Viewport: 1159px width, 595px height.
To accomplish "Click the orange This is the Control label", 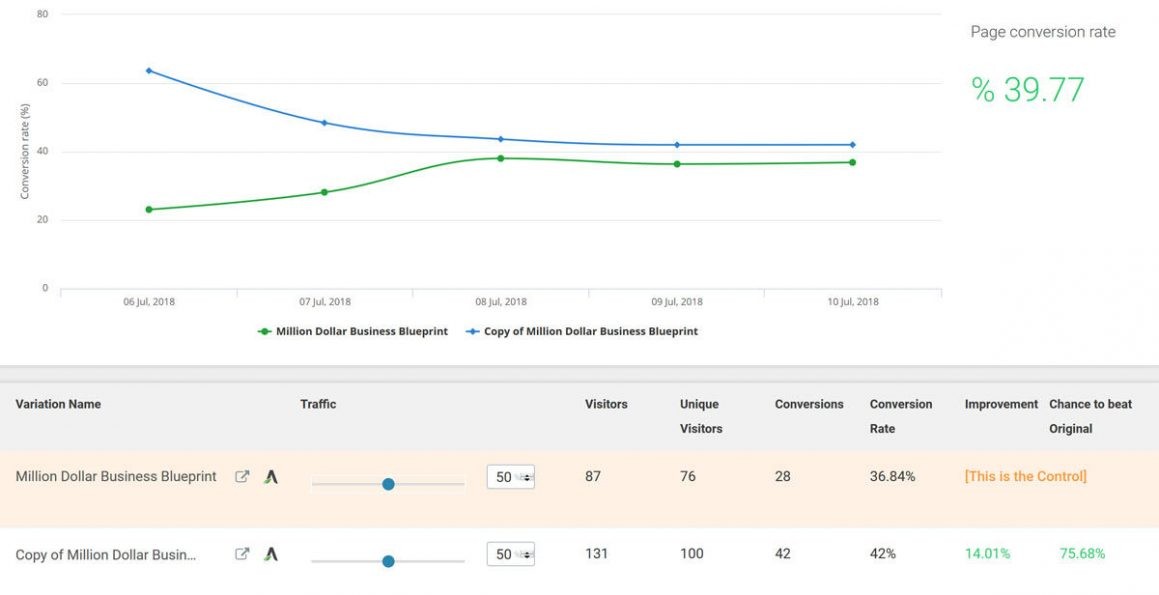I will tap(1025, 477).
